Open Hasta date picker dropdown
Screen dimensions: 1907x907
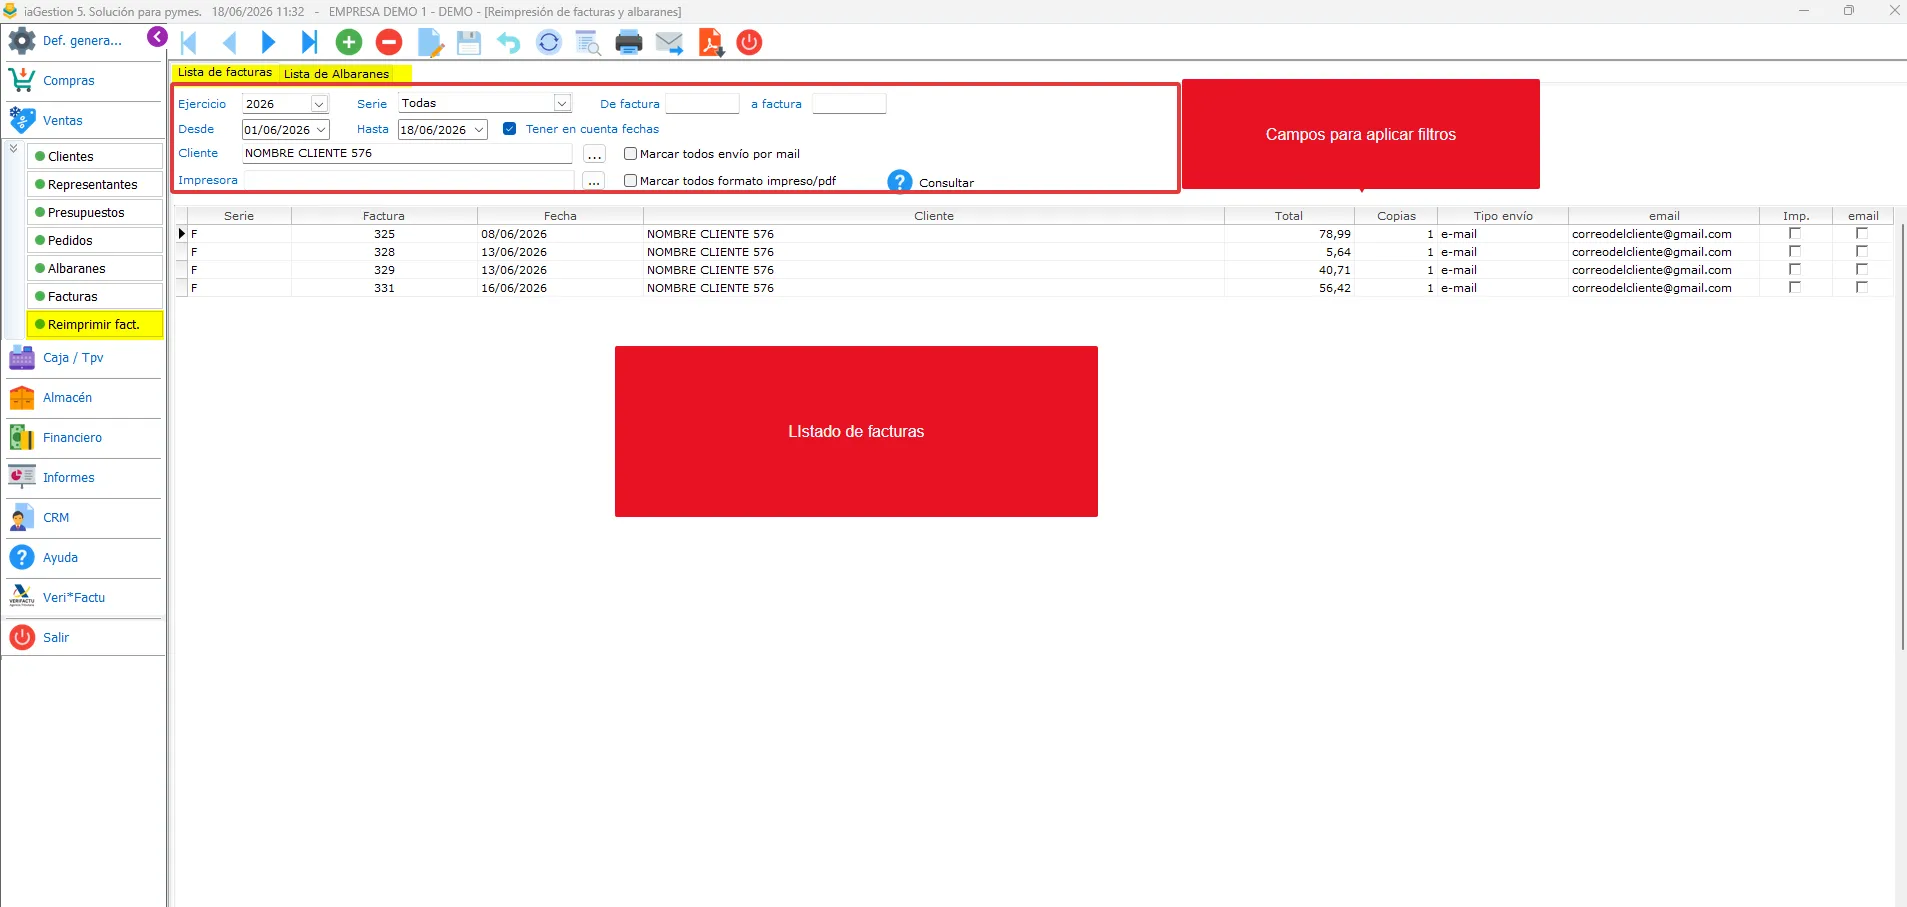click(x=479, y=130)
